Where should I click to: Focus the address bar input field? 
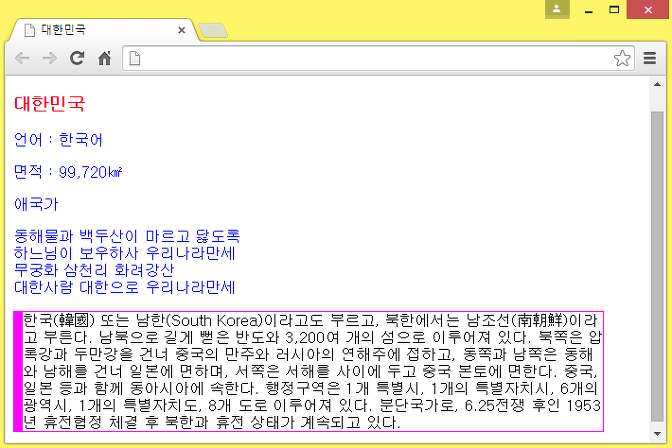tap(377, 58)
